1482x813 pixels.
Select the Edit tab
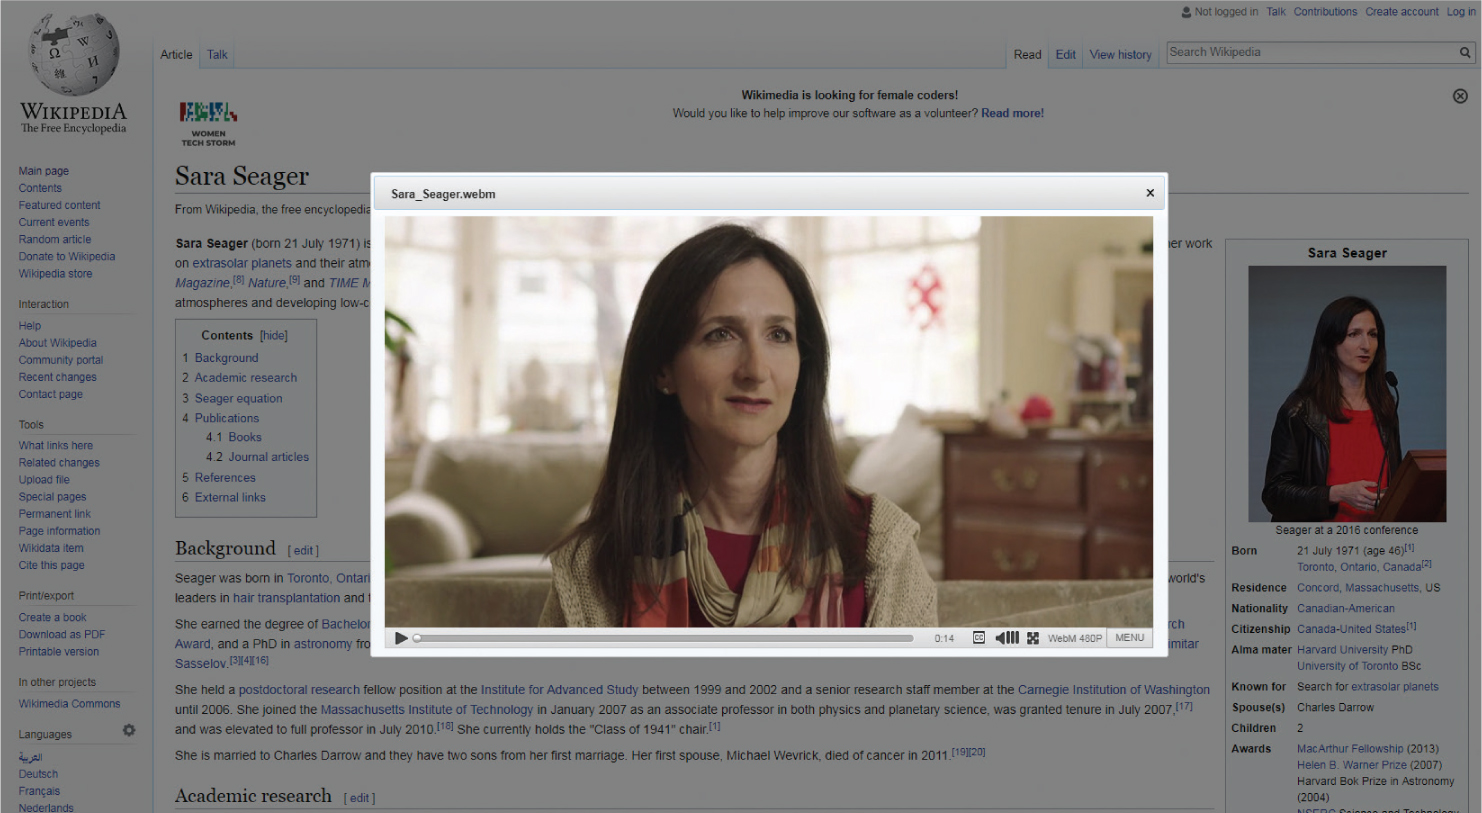coord(1066,55)
